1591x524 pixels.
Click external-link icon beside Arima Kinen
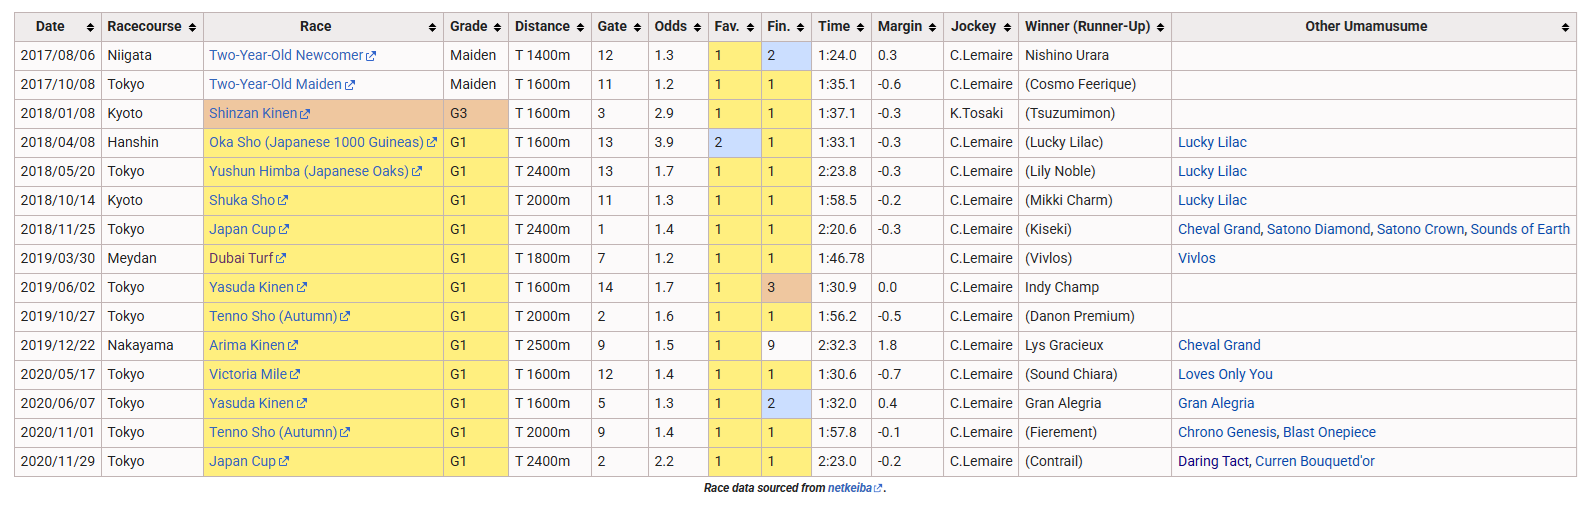coord(293,346)
